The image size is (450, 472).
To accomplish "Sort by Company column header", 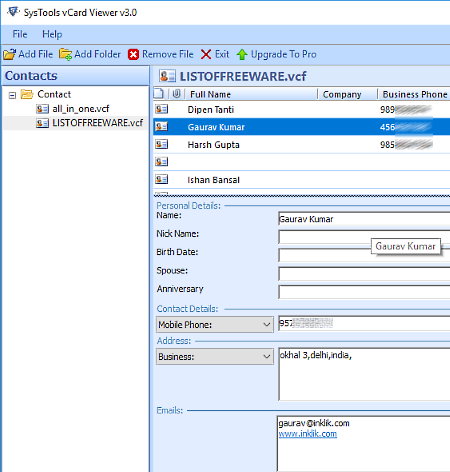I will coord(342,94).
